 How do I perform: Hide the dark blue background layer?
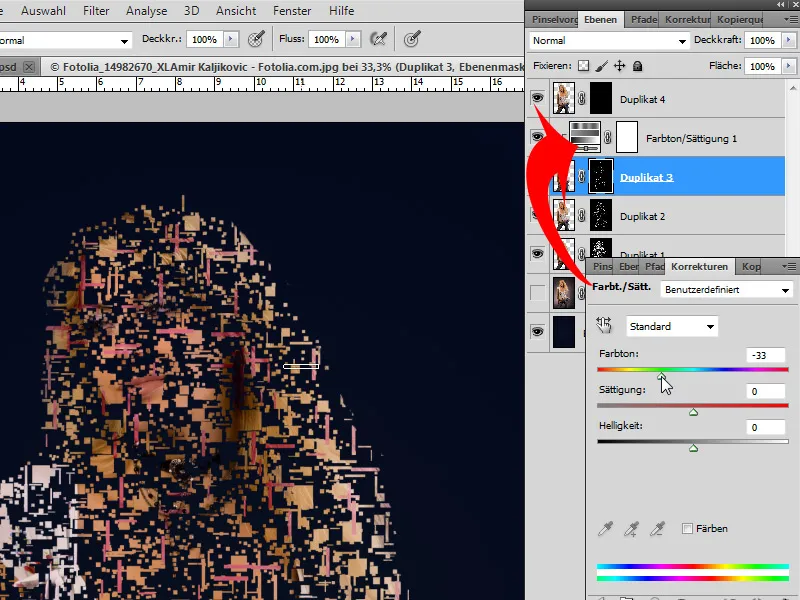point(537,332)
